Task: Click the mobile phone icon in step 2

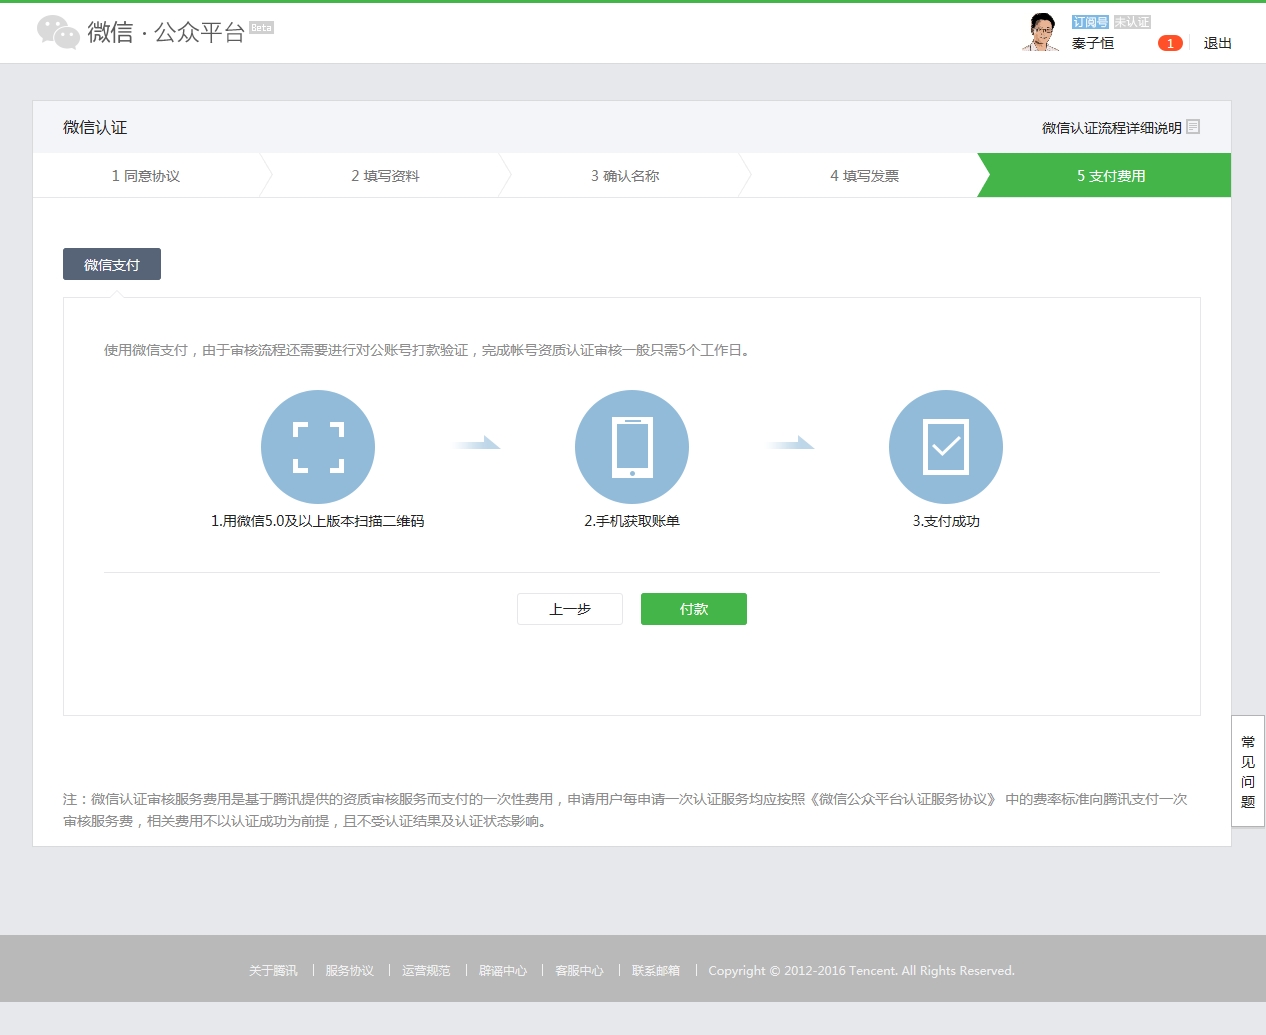Action: tap(632, 447)
